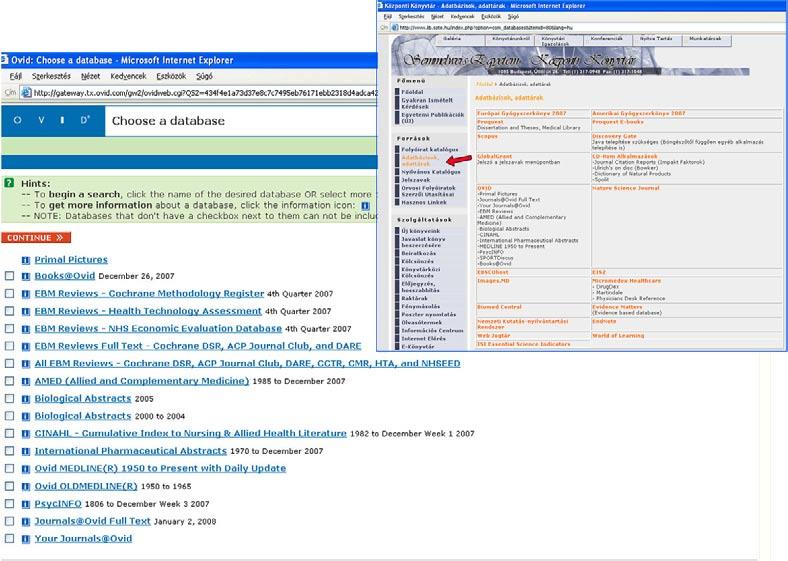Click the Központi Könyvtár window title icon
This screenshot has height=561, width=788.
(380, 6)
